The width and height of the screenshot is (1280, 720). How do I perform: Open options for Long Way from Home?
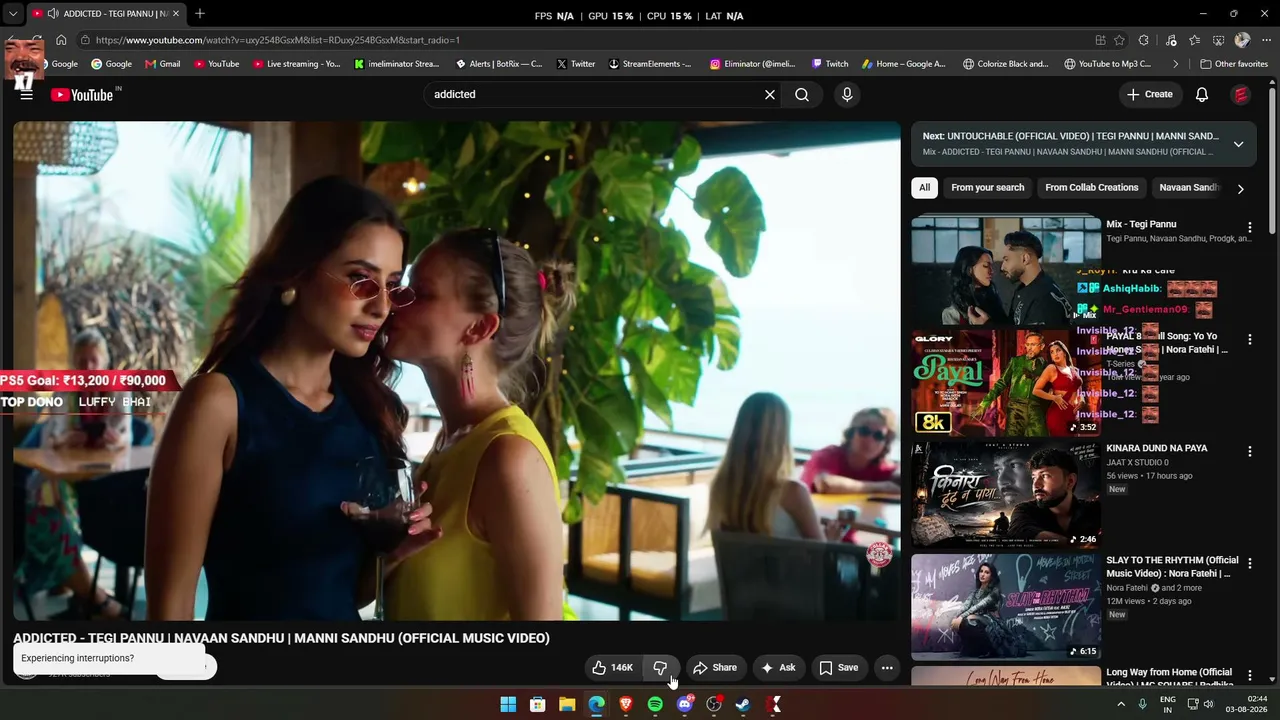click(x=1249, y=676)
